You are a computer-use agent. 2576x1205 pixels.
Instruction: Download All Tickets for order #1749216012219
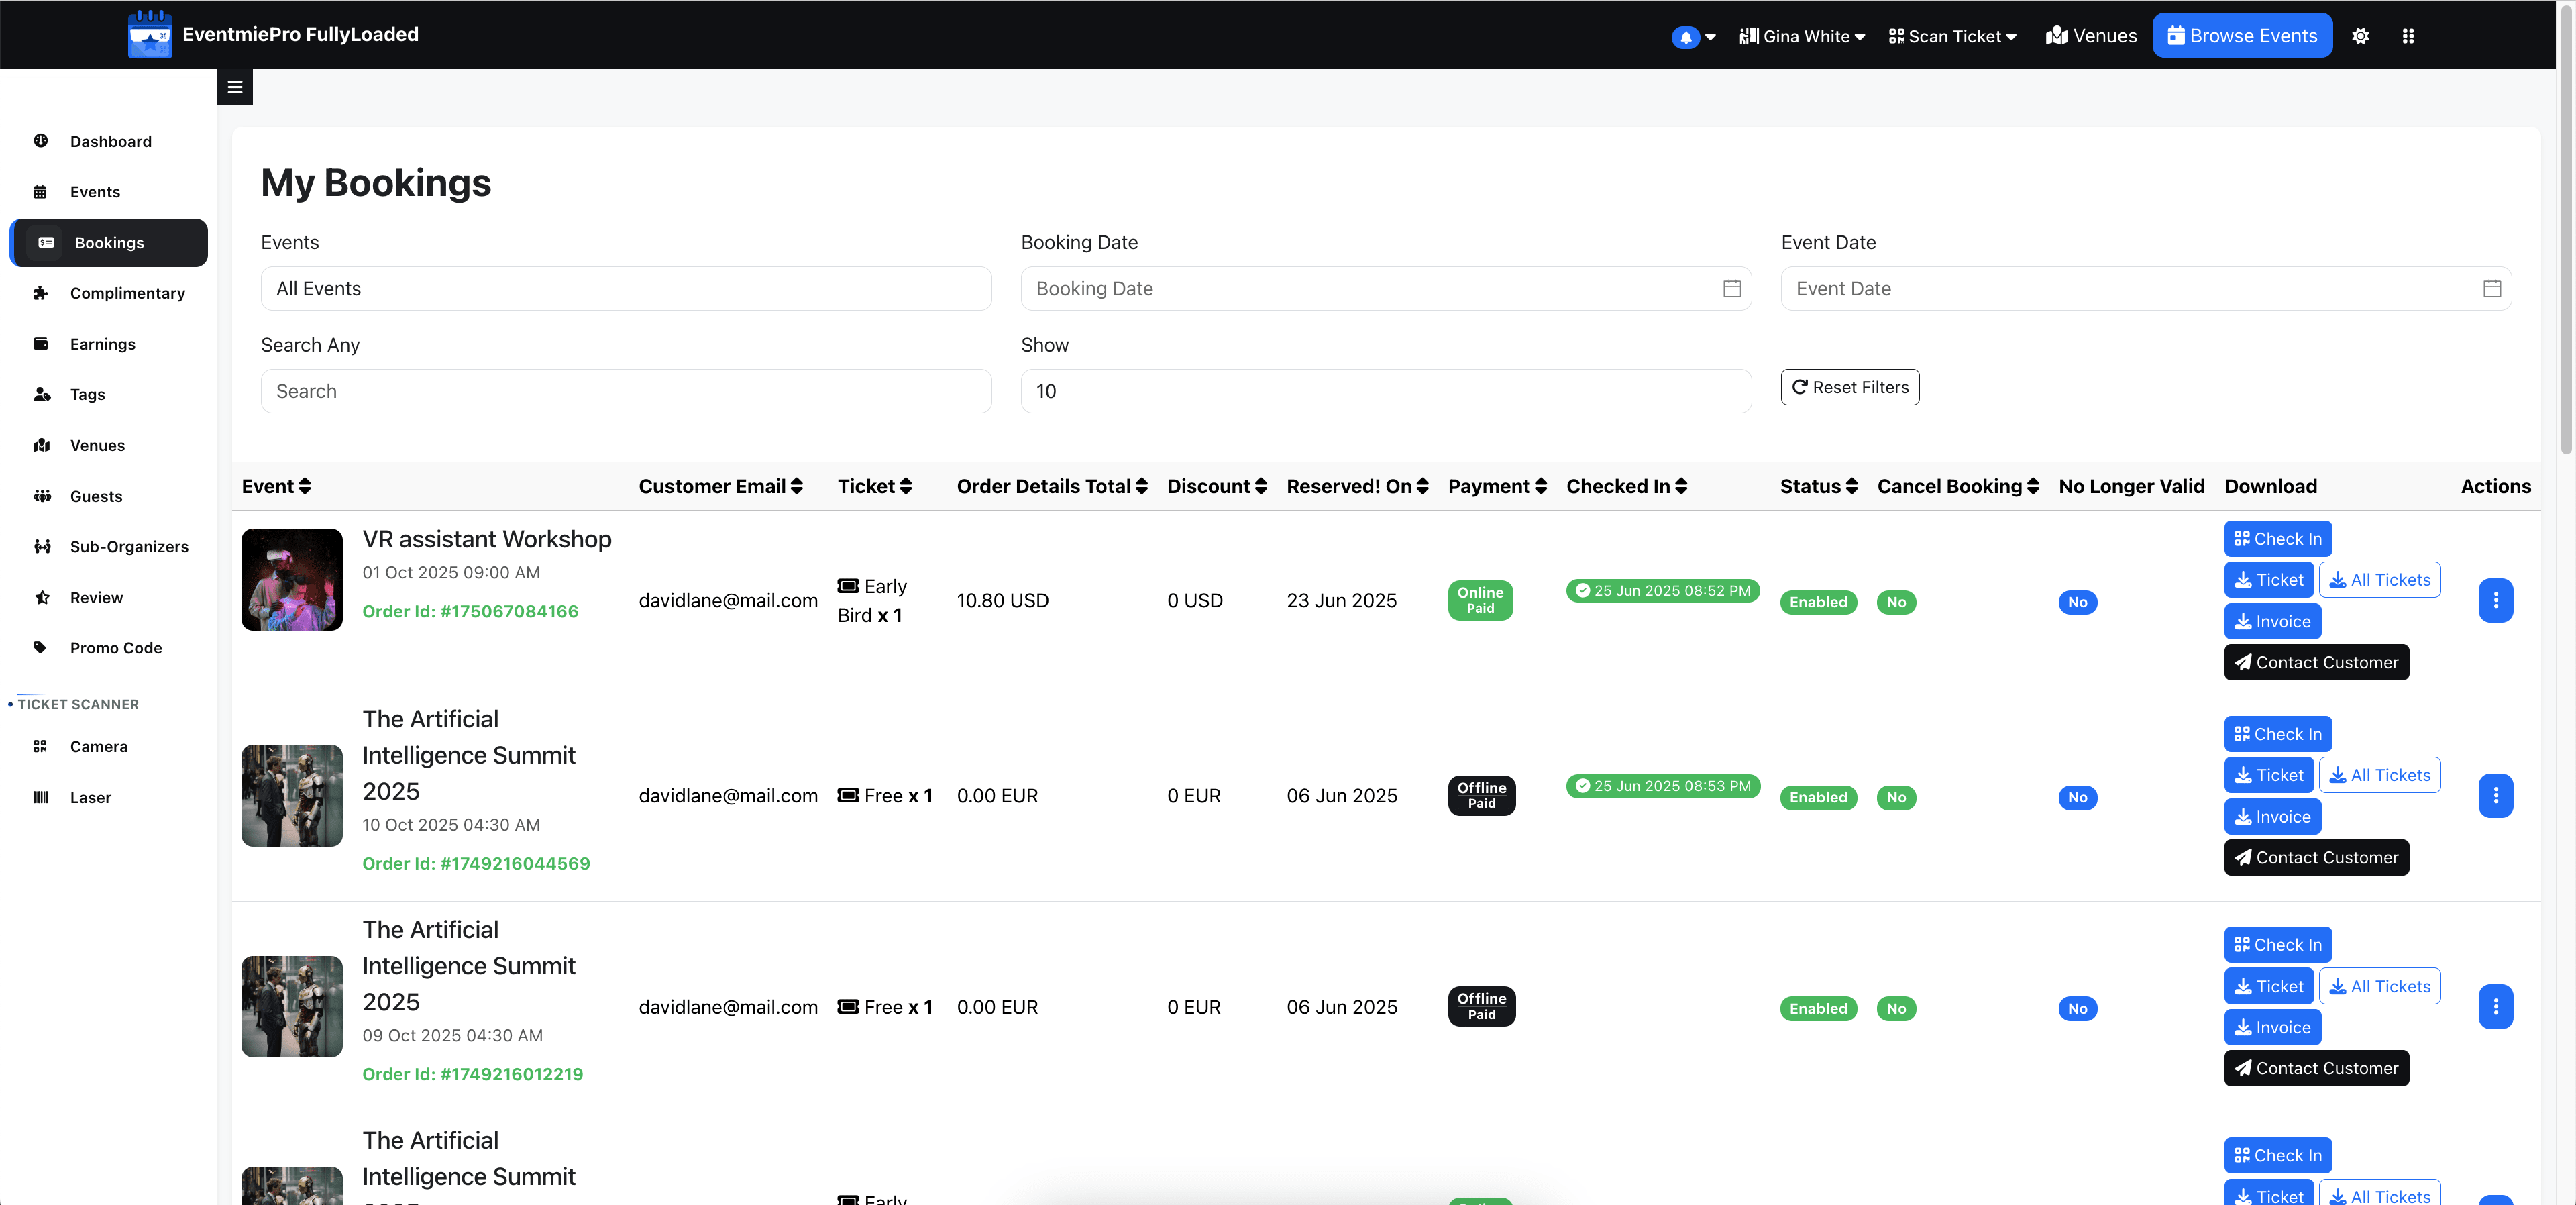(2380, 986)
